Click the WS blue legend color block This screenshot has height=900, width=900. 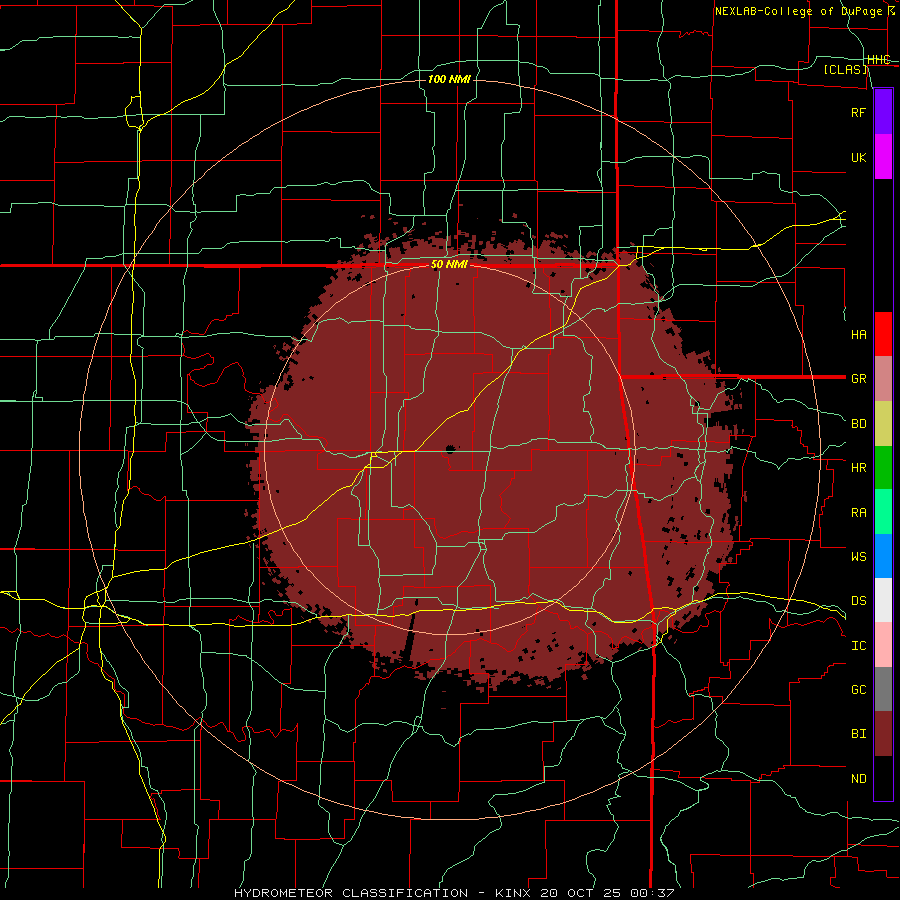(883, 556)
